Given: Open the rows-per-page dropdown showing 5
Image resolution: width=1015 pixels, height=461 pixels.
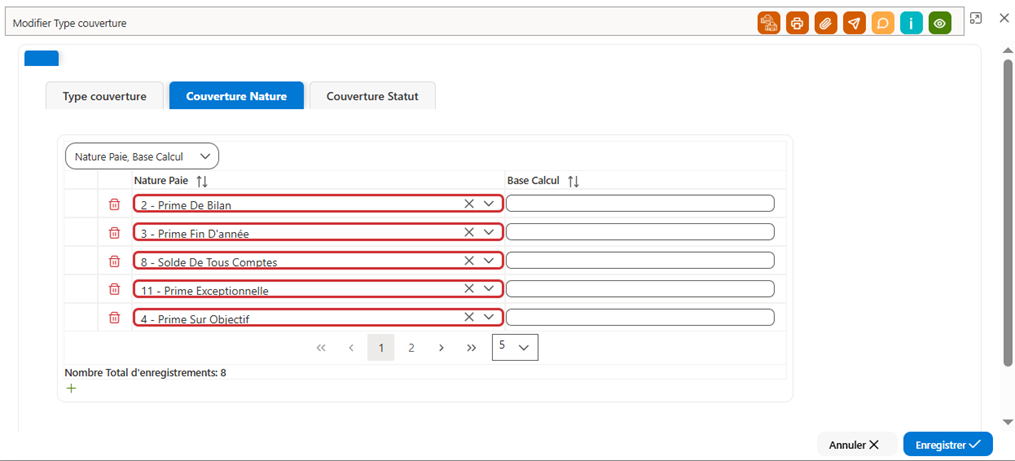Looking at the screenshot, I should pyautogui.click(x=515, y=347).
